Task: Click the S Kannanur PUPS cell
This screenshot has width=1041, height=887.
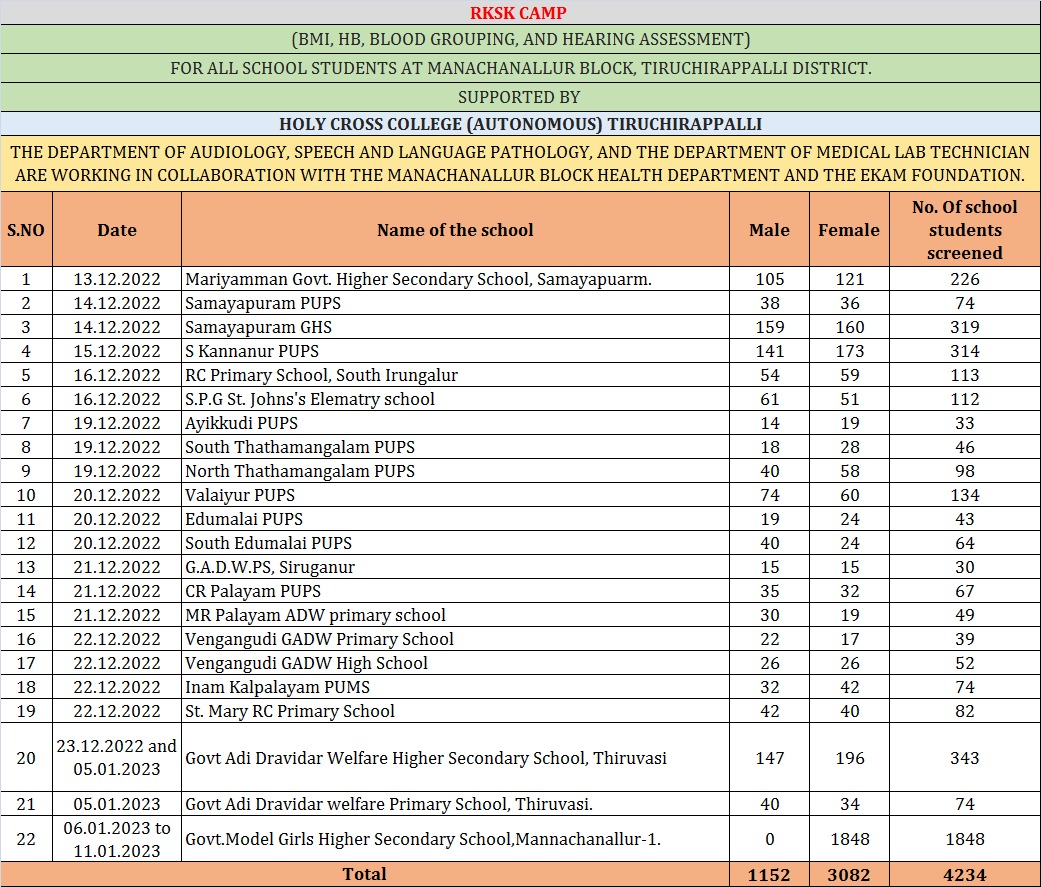Action: click(x=252, y=351)
